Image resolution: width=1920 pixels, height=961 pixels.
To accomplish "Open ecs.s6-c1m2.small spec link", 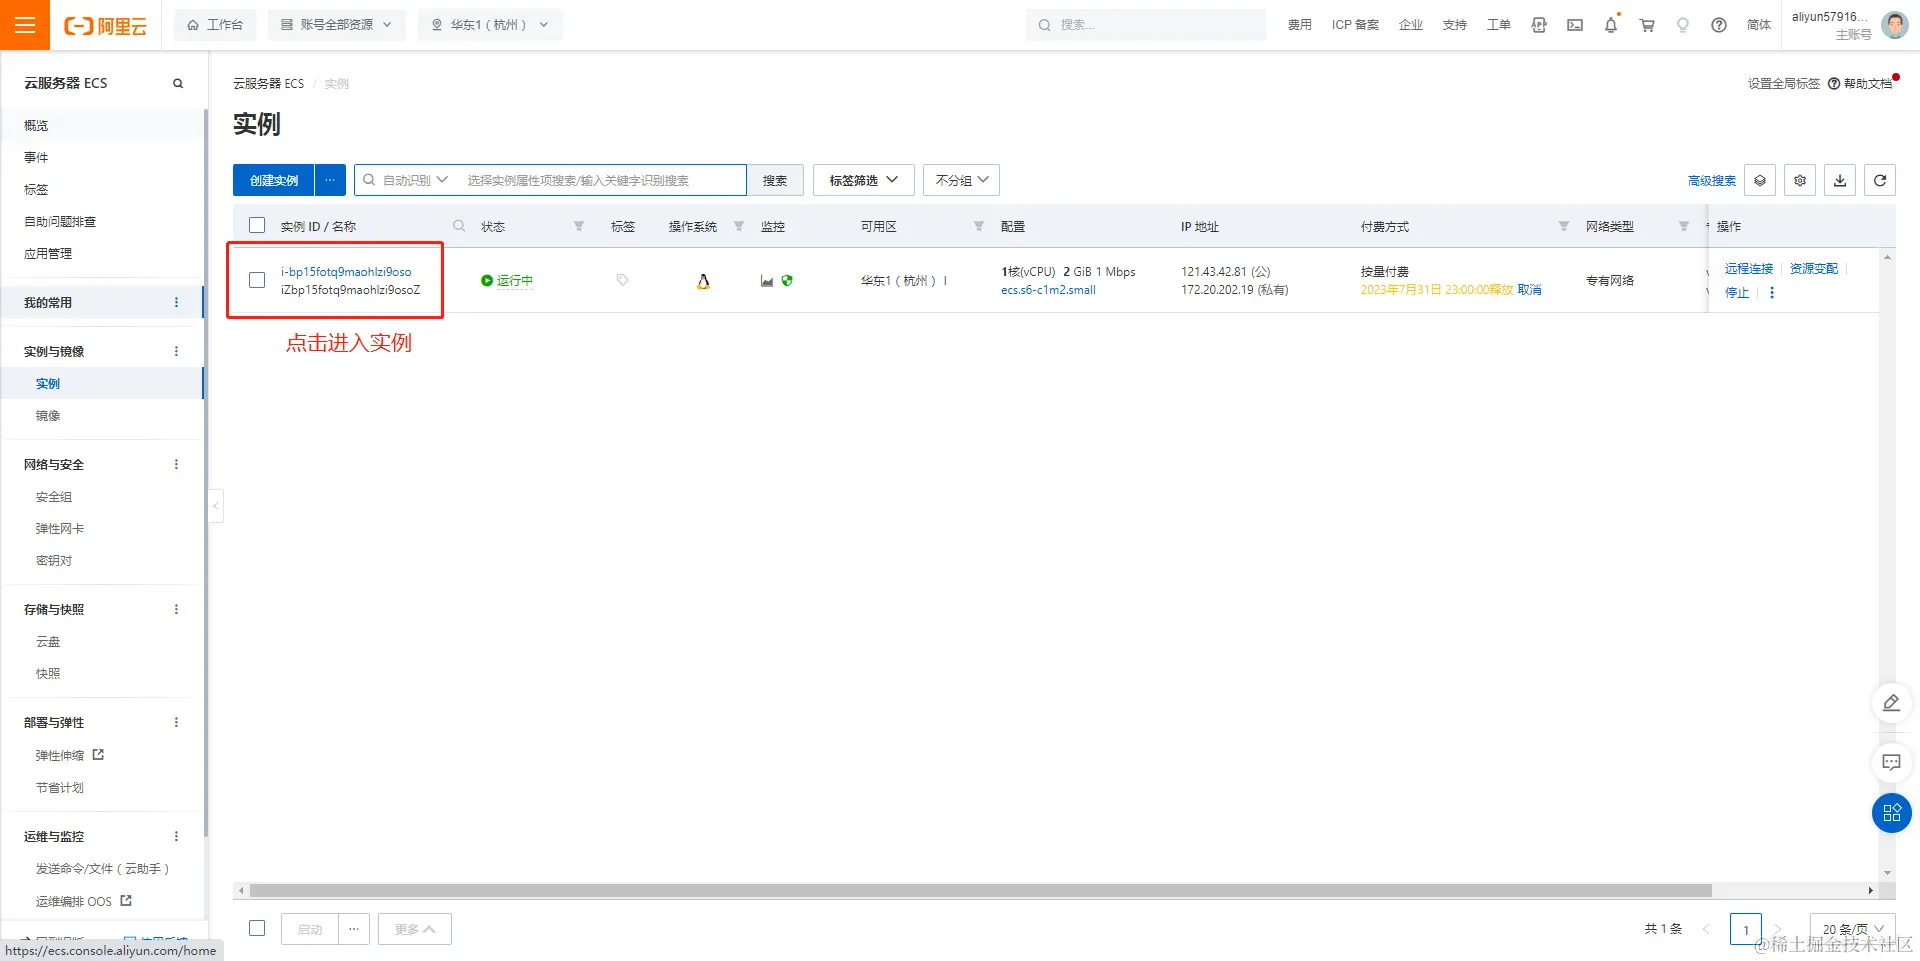I will click(x=1048, y=290).
